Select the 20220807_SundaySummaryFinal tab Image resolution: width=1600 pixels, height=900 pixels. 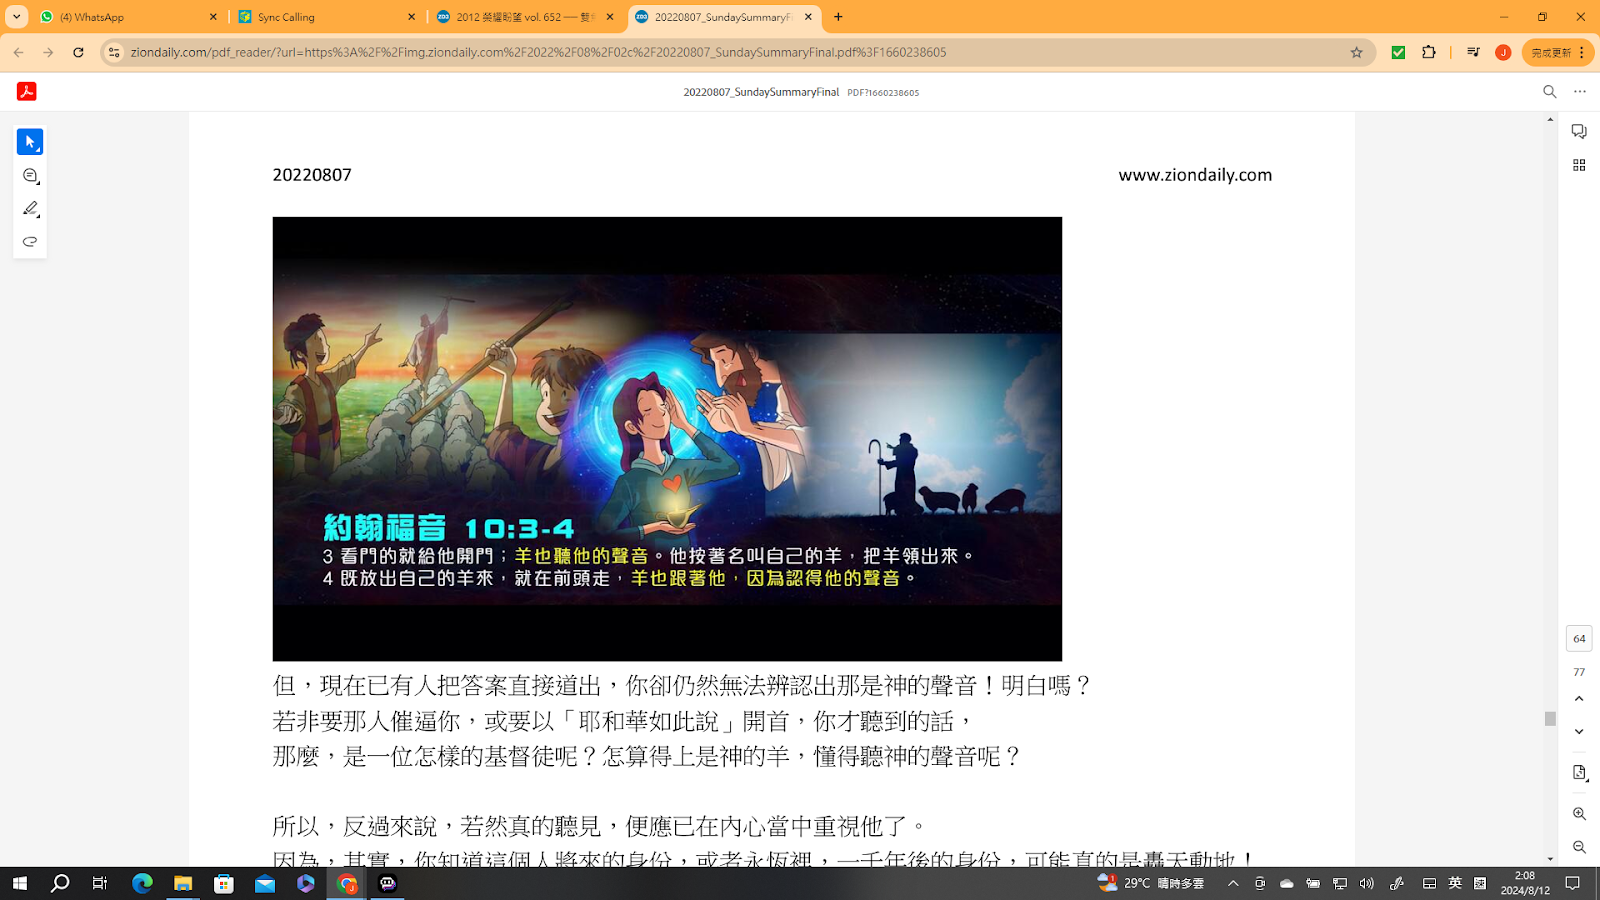[722, 17]
